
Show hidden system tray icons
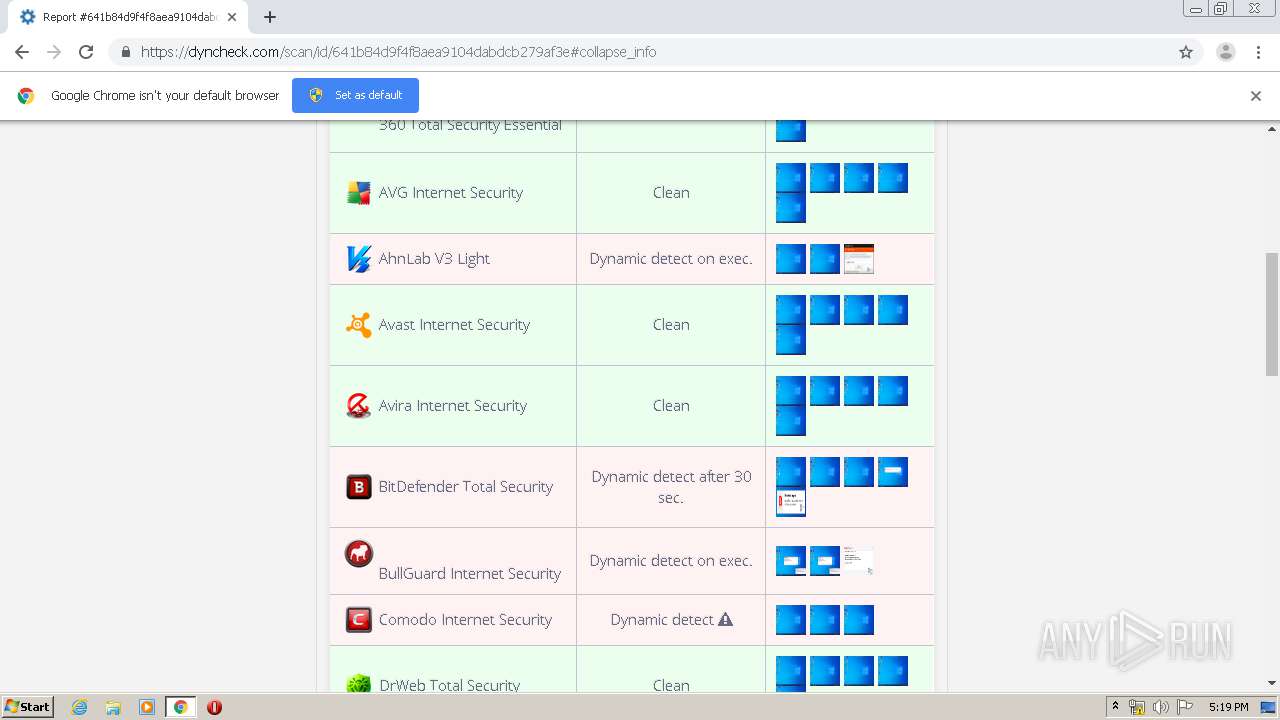coord(1115,707)
